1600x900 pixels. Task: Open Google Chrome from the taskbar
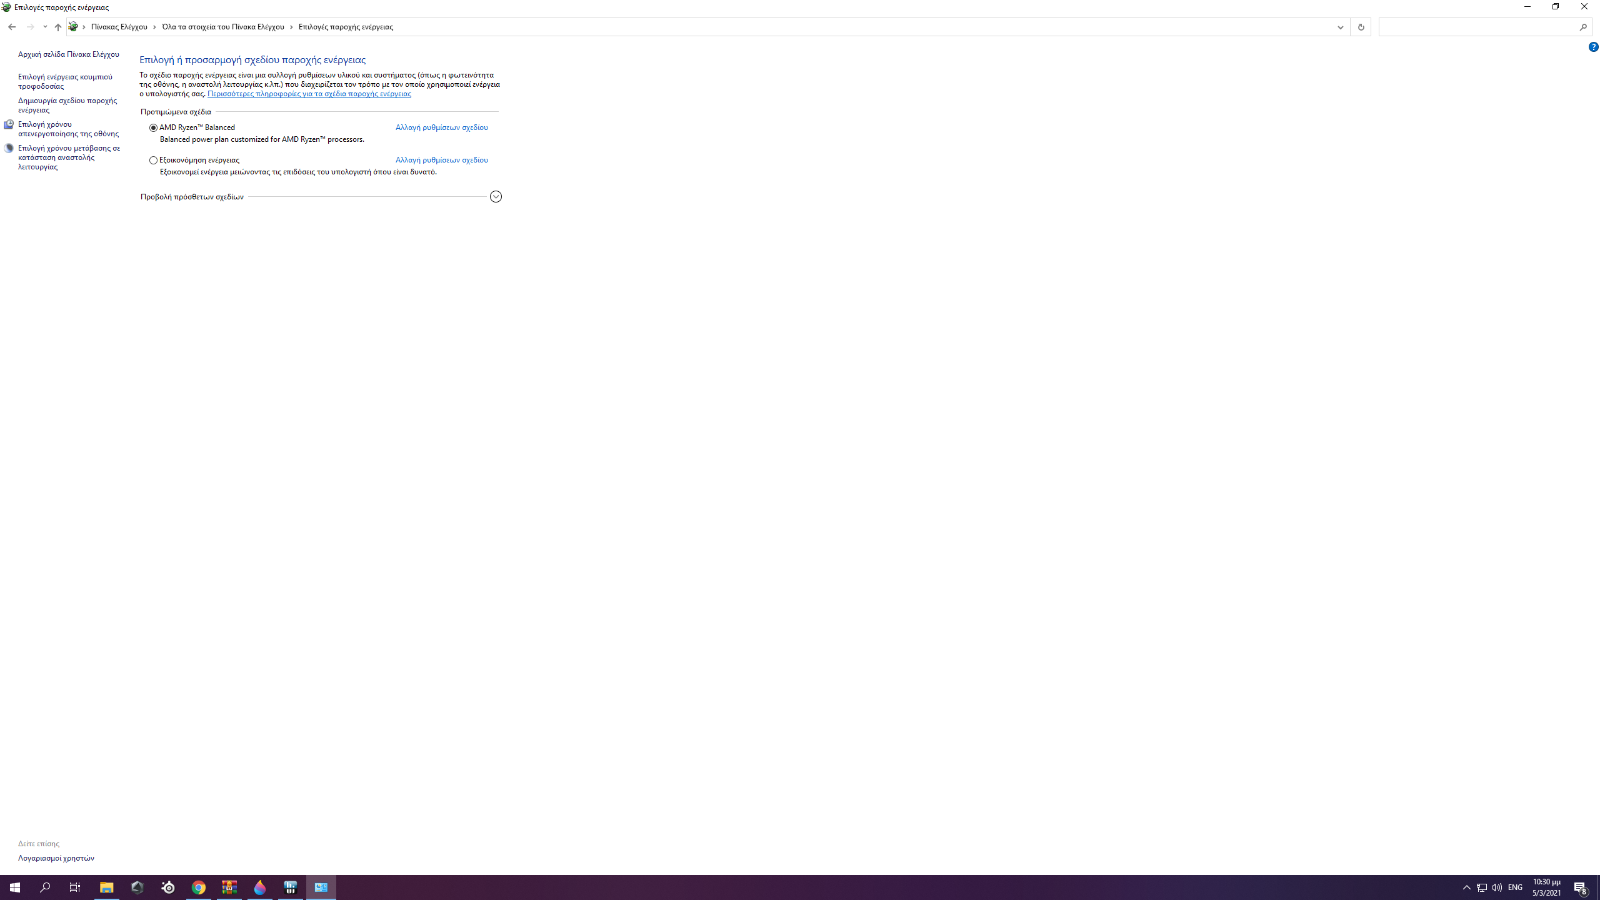(199, 887)
